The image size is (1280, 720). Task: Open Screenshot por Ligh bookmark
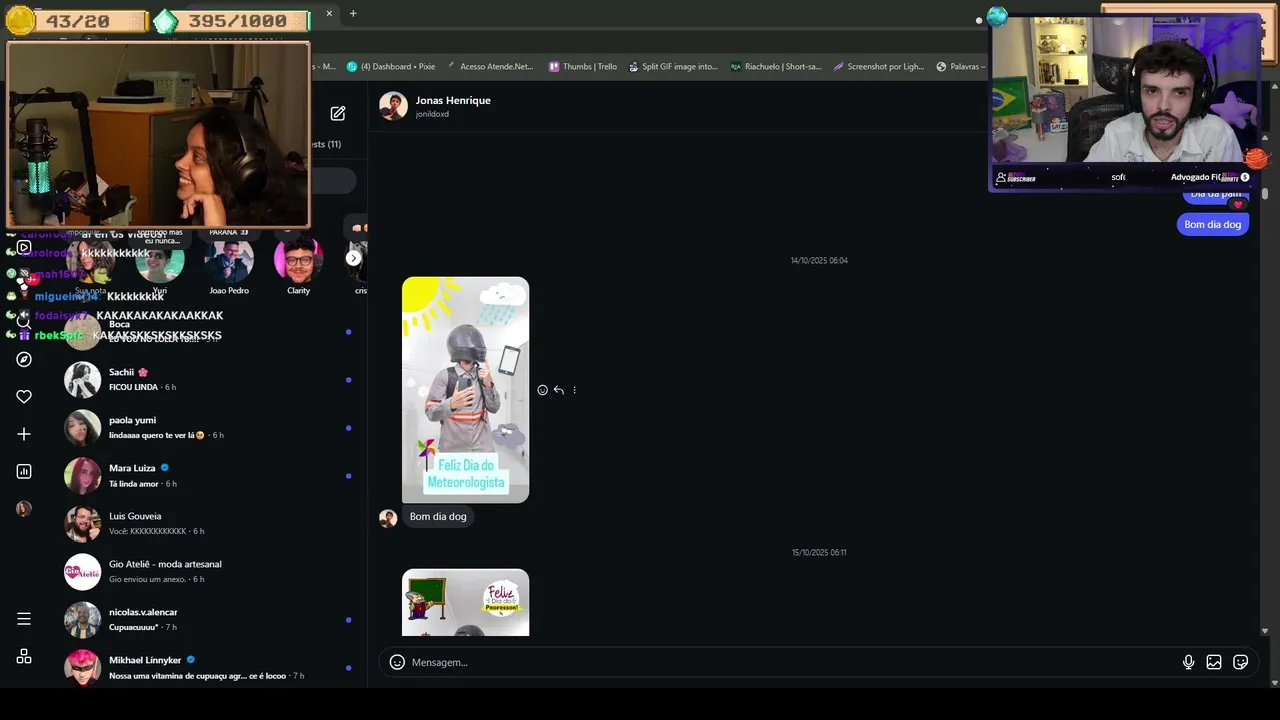pyautogui.click(x=879, y=67)
